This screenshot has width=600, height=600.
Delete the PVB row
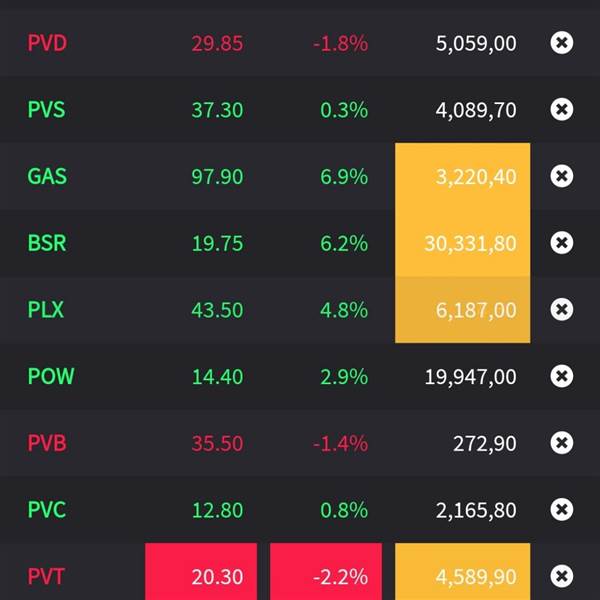(562, 443)
